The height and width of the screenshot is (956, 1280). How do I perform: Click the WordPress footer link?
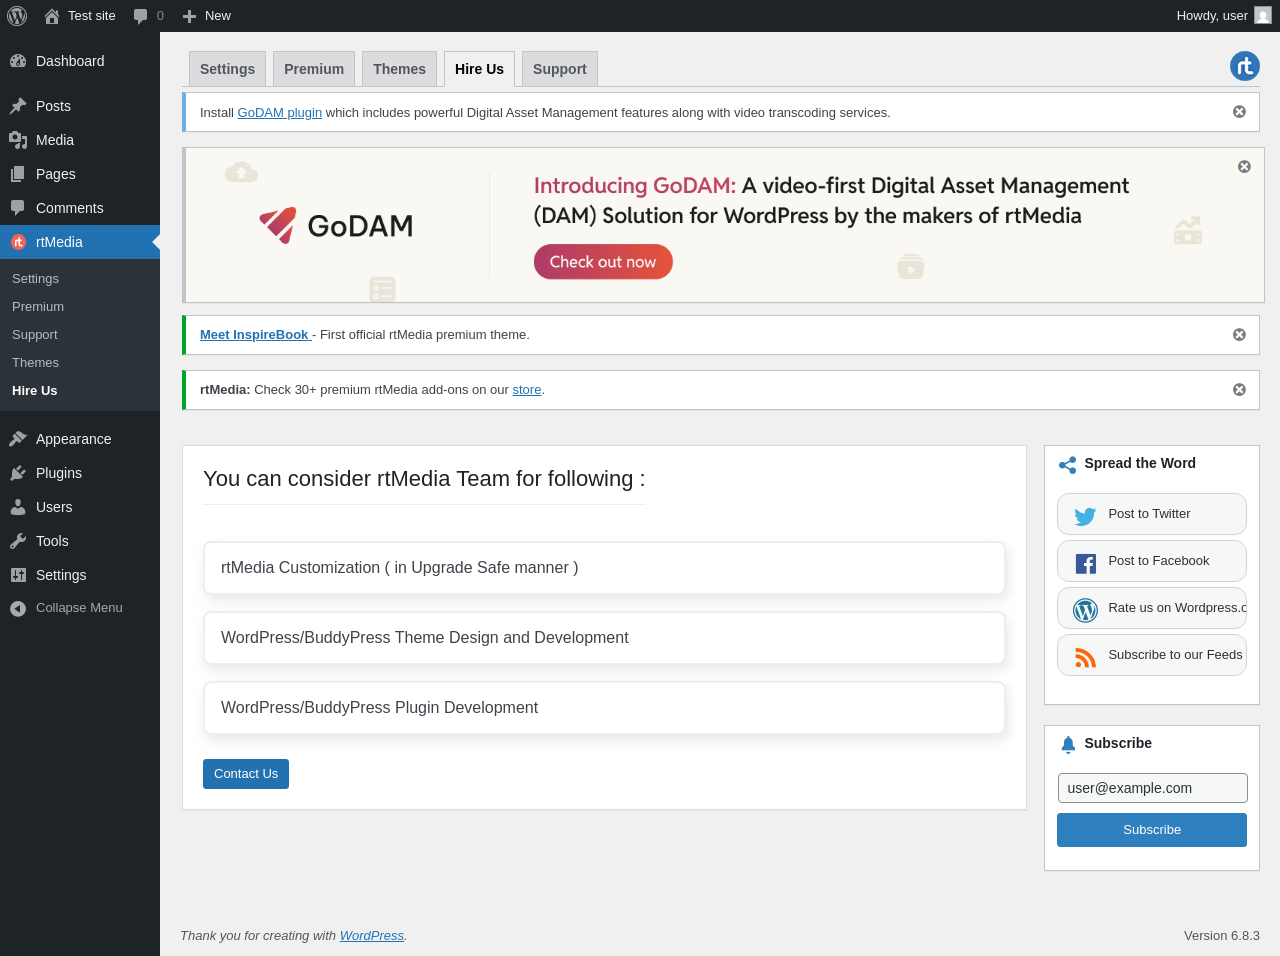click(372, 936)
